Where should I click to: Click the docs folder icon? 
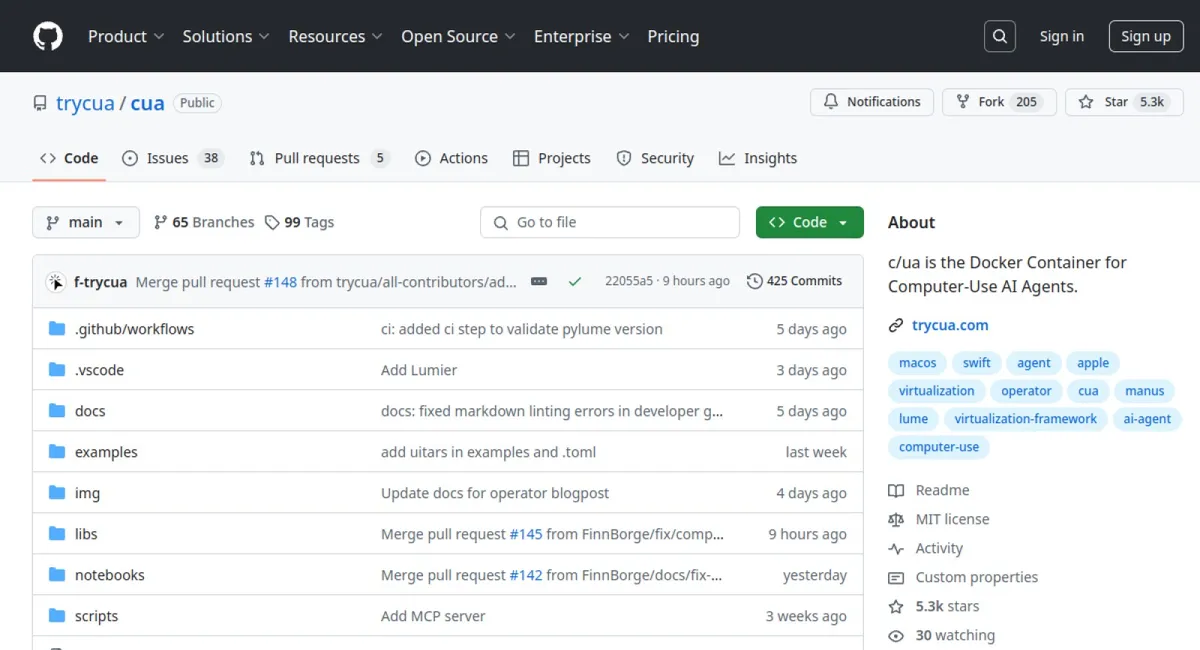click(57, 411)
